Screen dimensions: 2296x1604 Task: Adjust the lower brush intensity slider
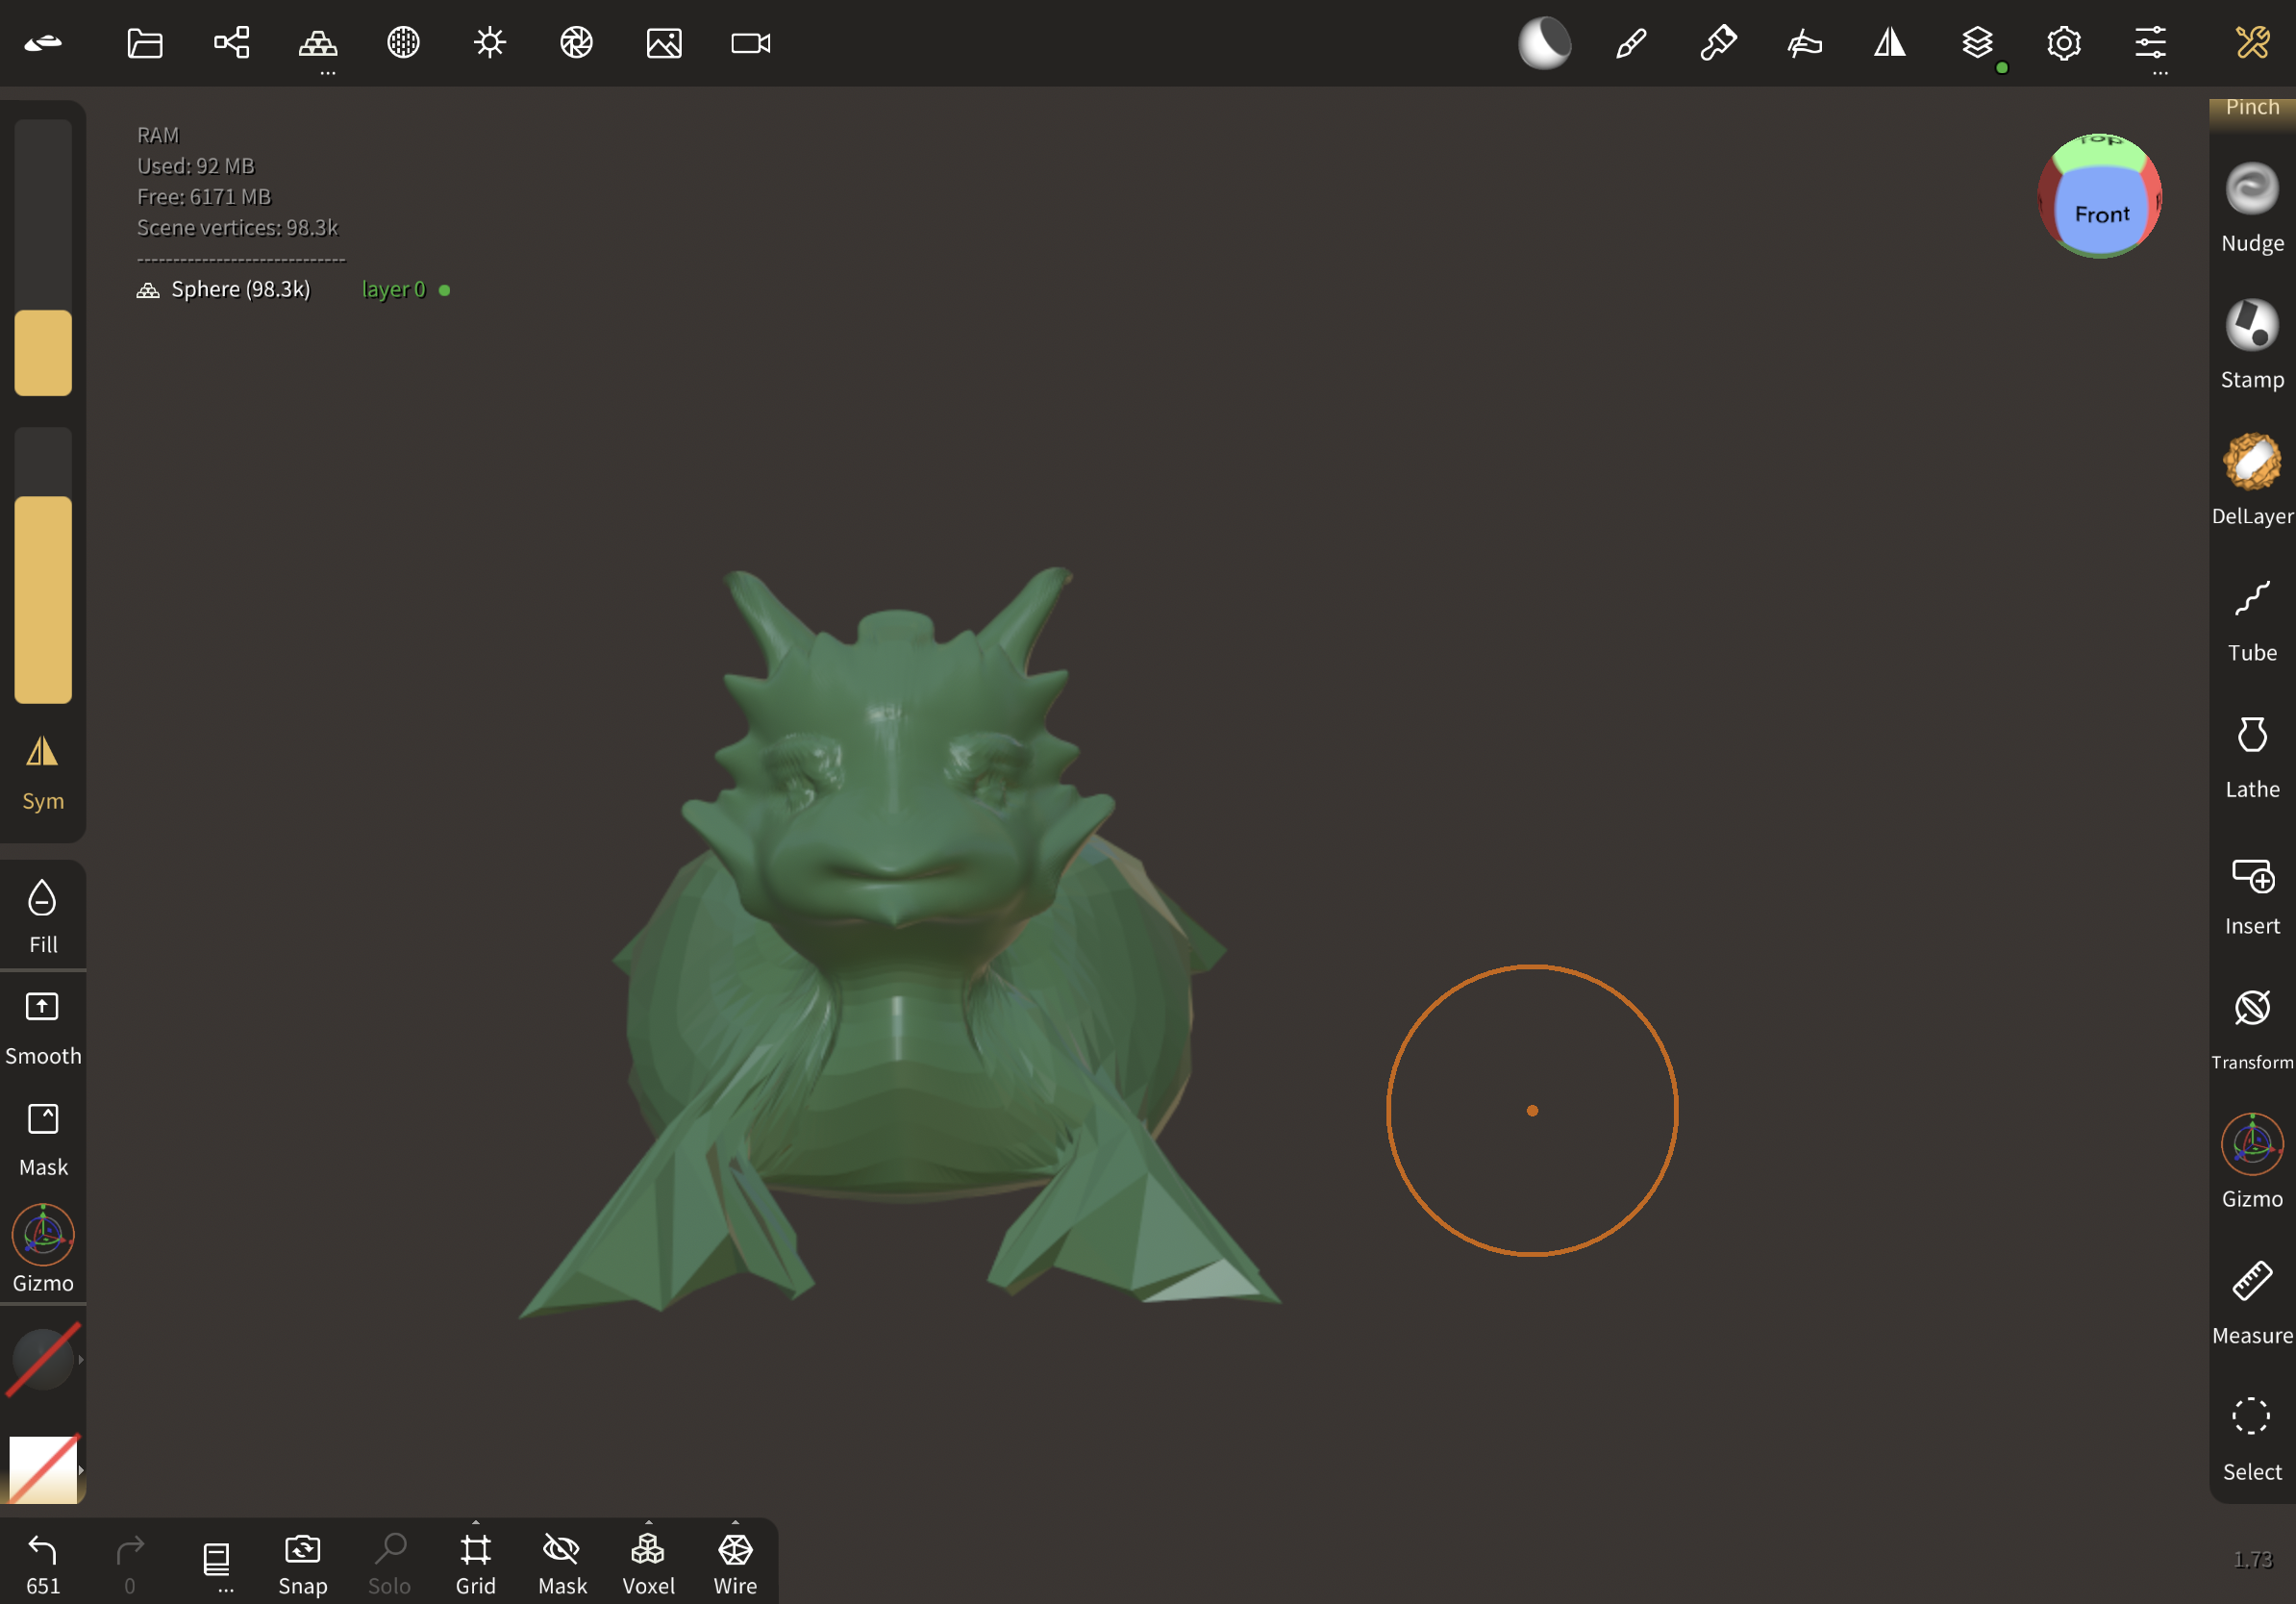click(43, 565)
